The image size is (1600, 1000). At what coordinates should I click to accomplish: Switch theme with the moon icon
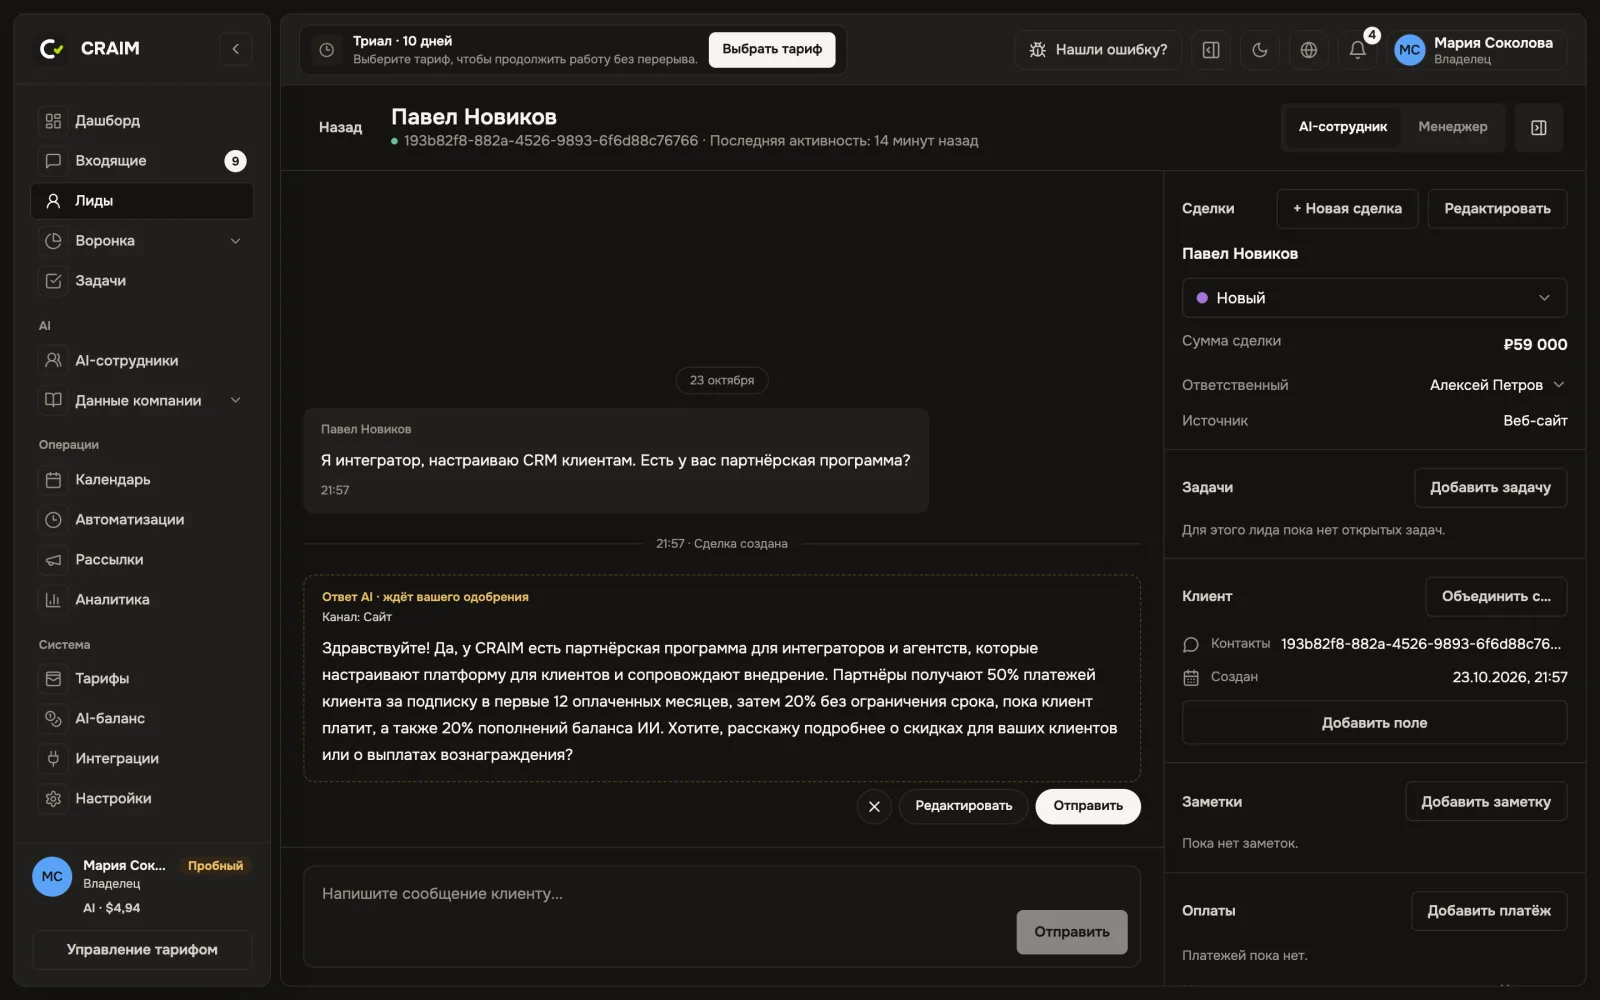click(x=1260, y=50)
